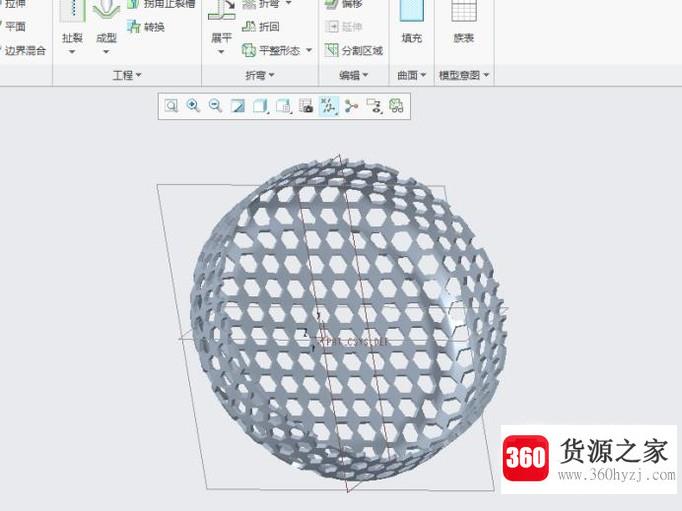Open the 工程 group overflow menu

(127, 75)
